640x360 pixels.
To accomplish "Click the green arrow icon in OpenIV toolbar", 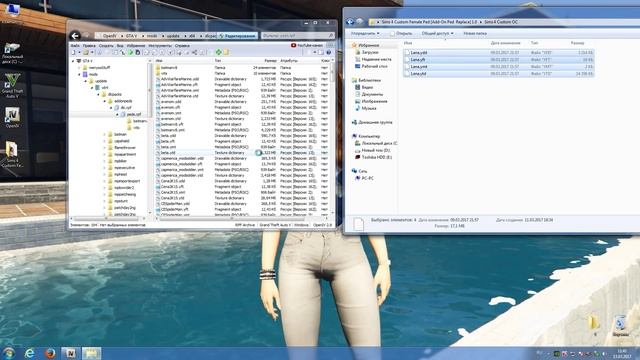I will (131, 52).
